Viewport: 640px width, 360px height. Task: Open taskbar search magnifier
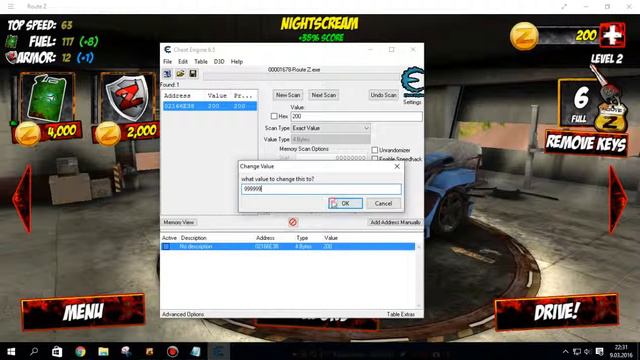[34, 351]
